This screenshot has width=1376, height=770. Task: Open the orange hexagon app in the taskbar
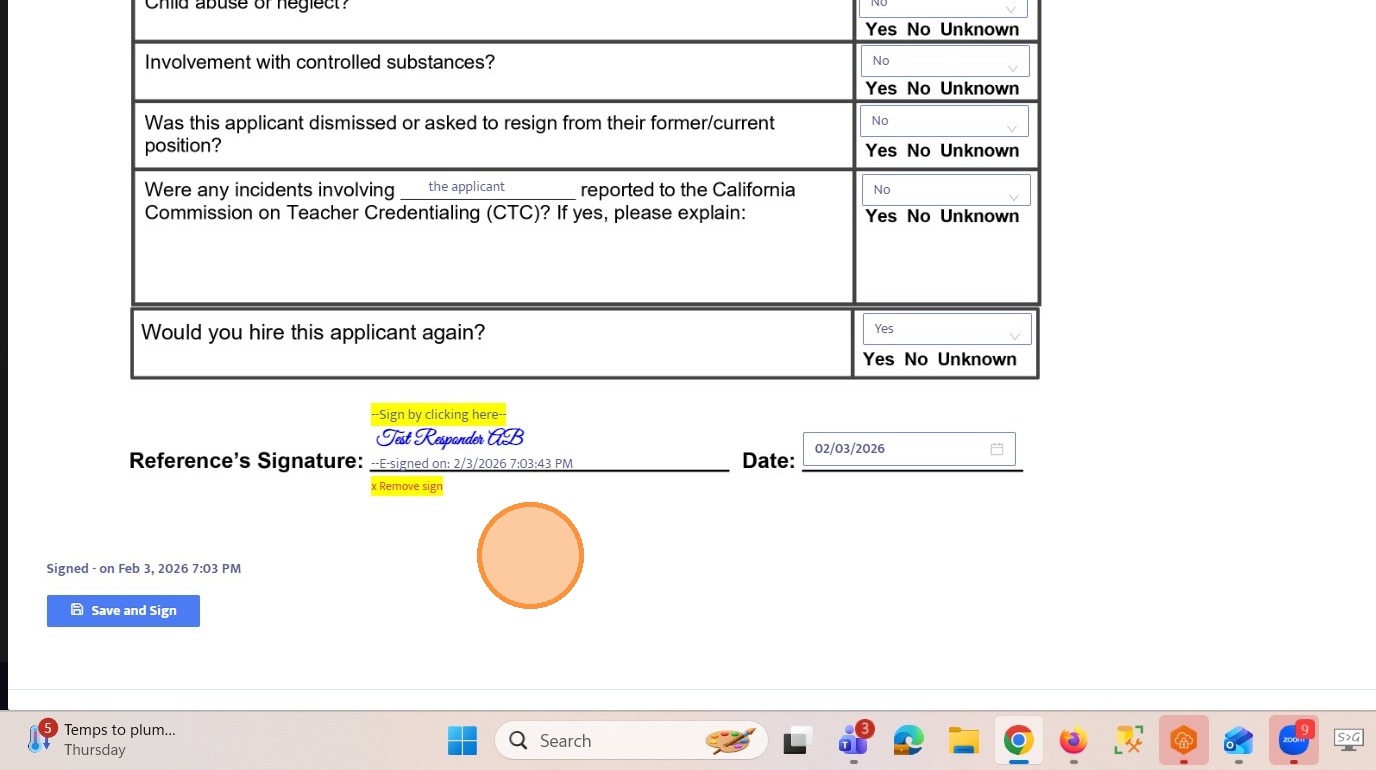(x=1183, y=741)
